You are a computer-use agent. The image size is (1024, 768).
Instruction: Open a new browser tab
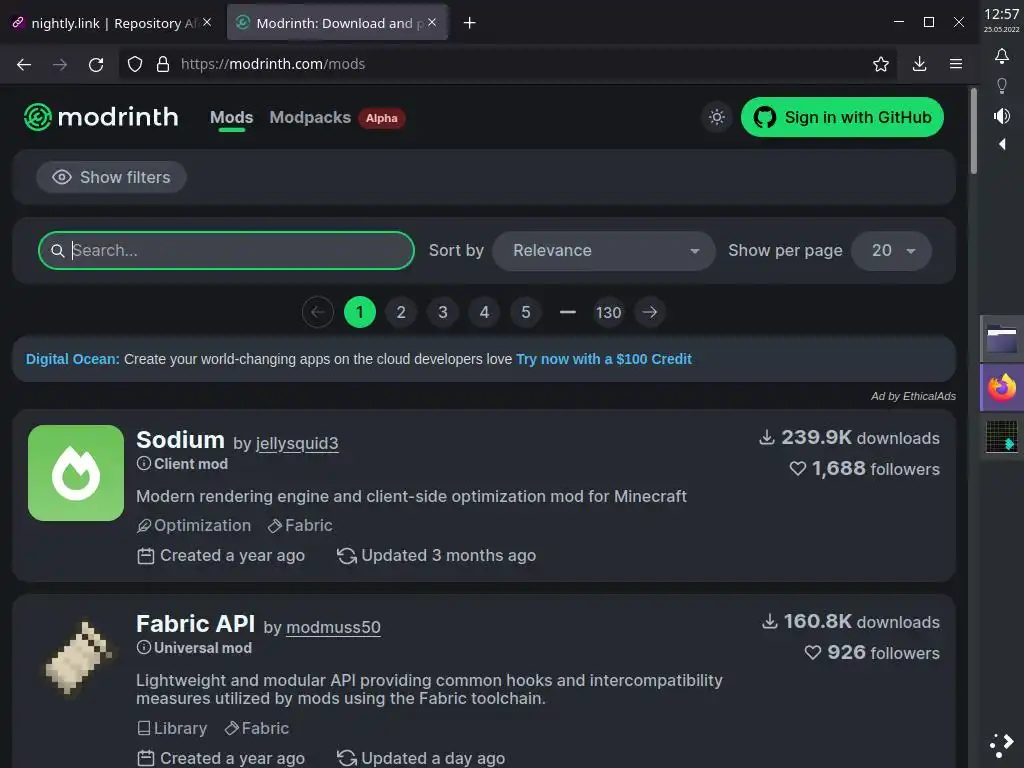tap(469, 23)
